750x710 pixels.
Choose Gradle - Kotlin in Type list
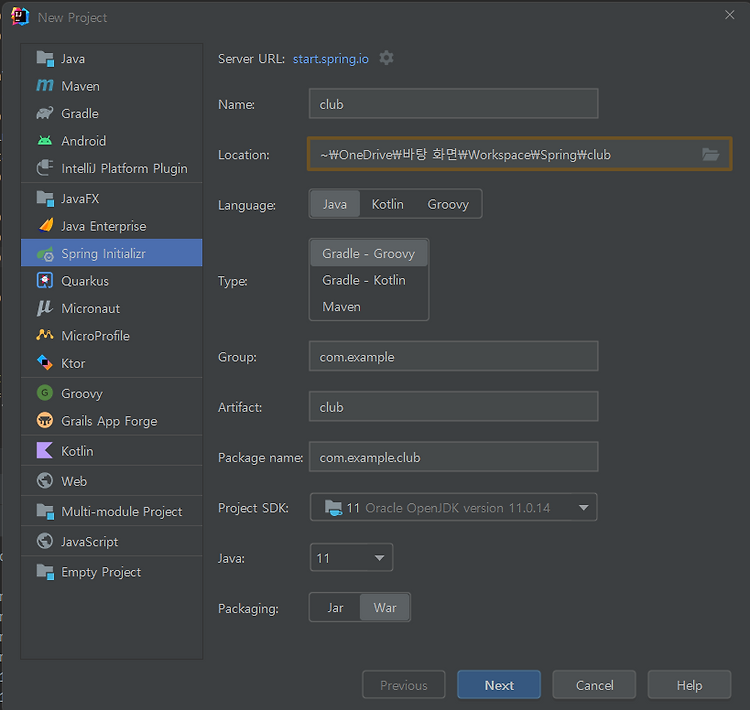(364, 280)
